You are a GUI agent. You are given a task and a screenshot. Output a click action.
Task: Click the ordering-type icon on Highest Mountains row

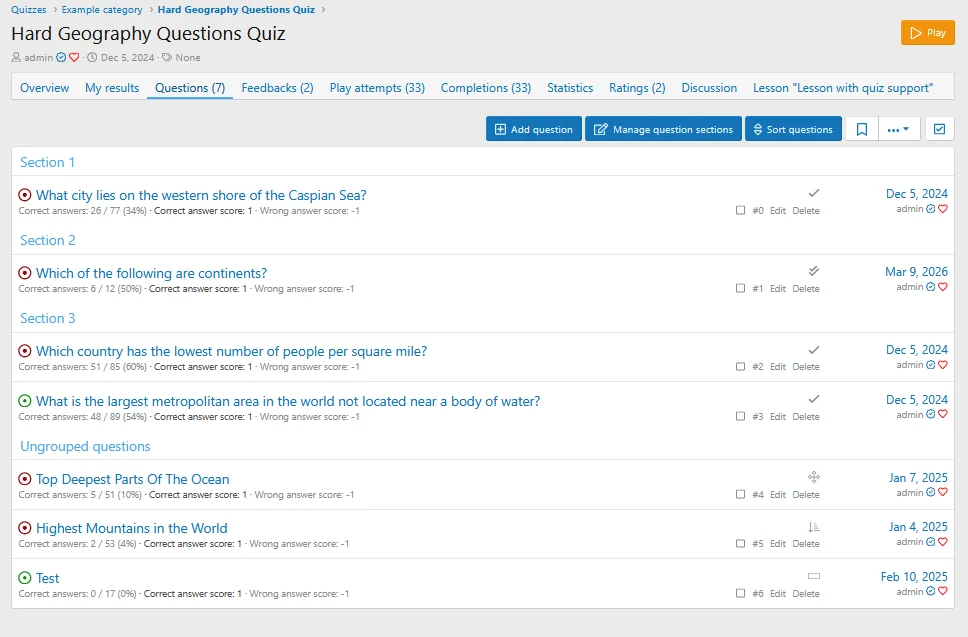(x=814, y=527)
